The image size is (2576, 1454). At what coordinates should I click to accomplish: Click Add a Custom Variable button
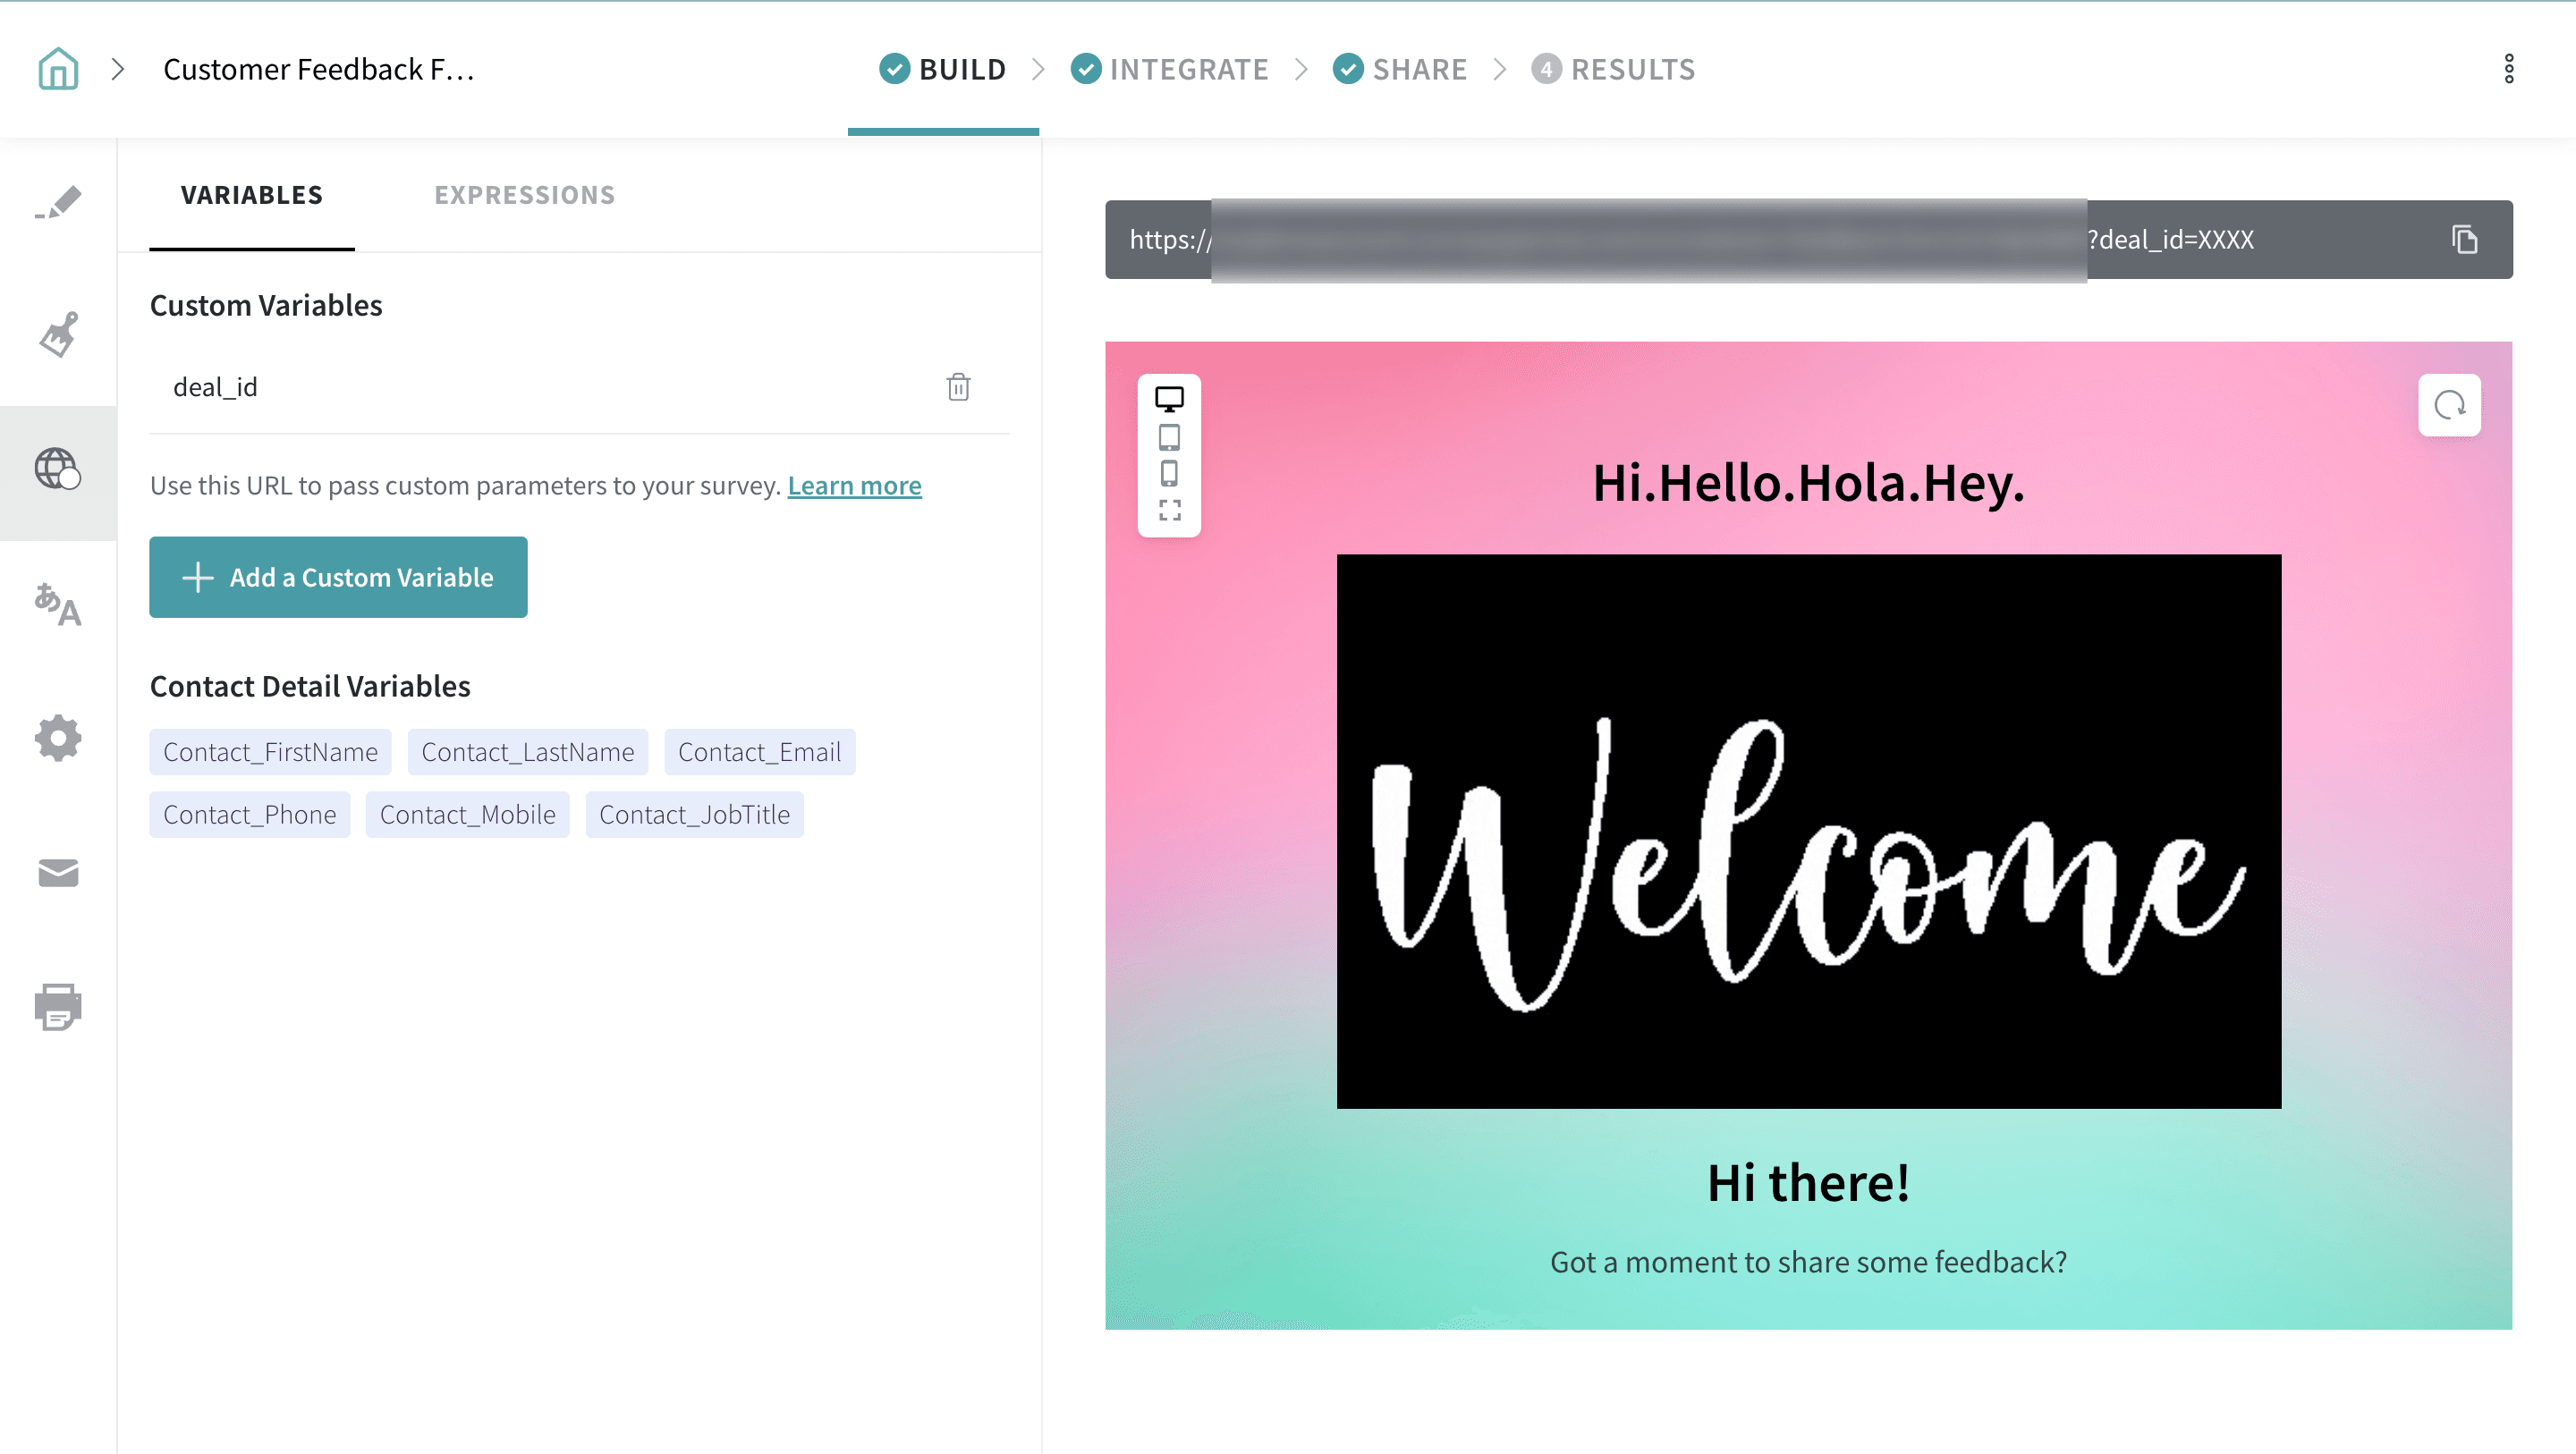pyautogui.click(x=338, y=577)
